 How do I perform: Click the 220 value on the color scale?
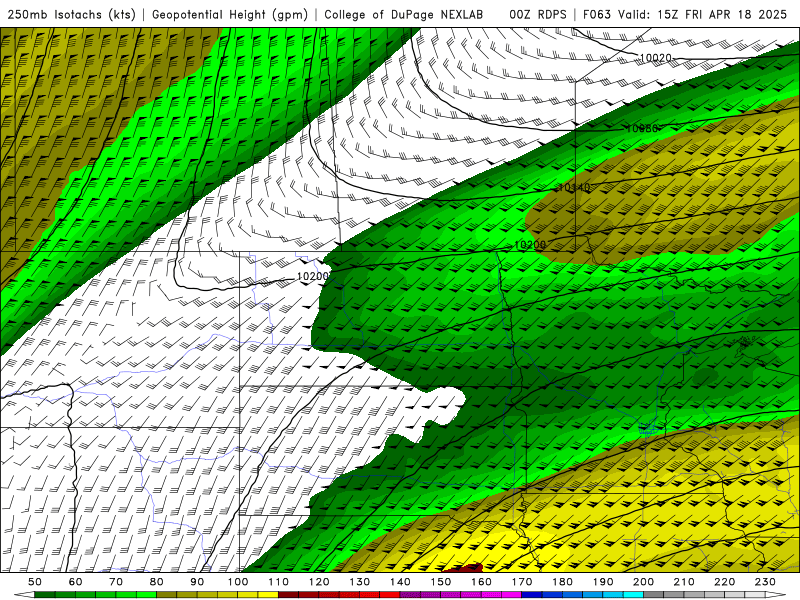pos(725,582)
